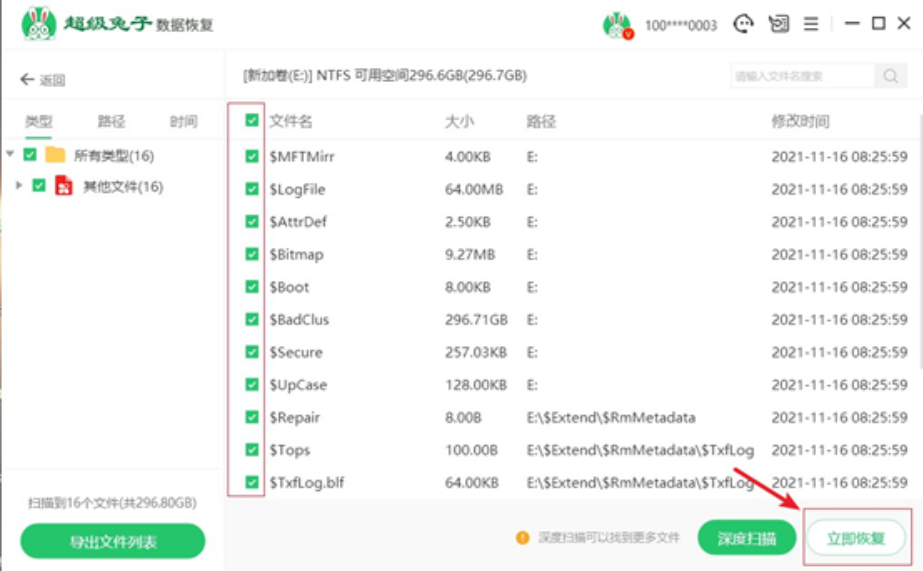Screen dimensions: 923x571
Task: Click the 立即恢复 recover button
Action: tap(855, 538)
